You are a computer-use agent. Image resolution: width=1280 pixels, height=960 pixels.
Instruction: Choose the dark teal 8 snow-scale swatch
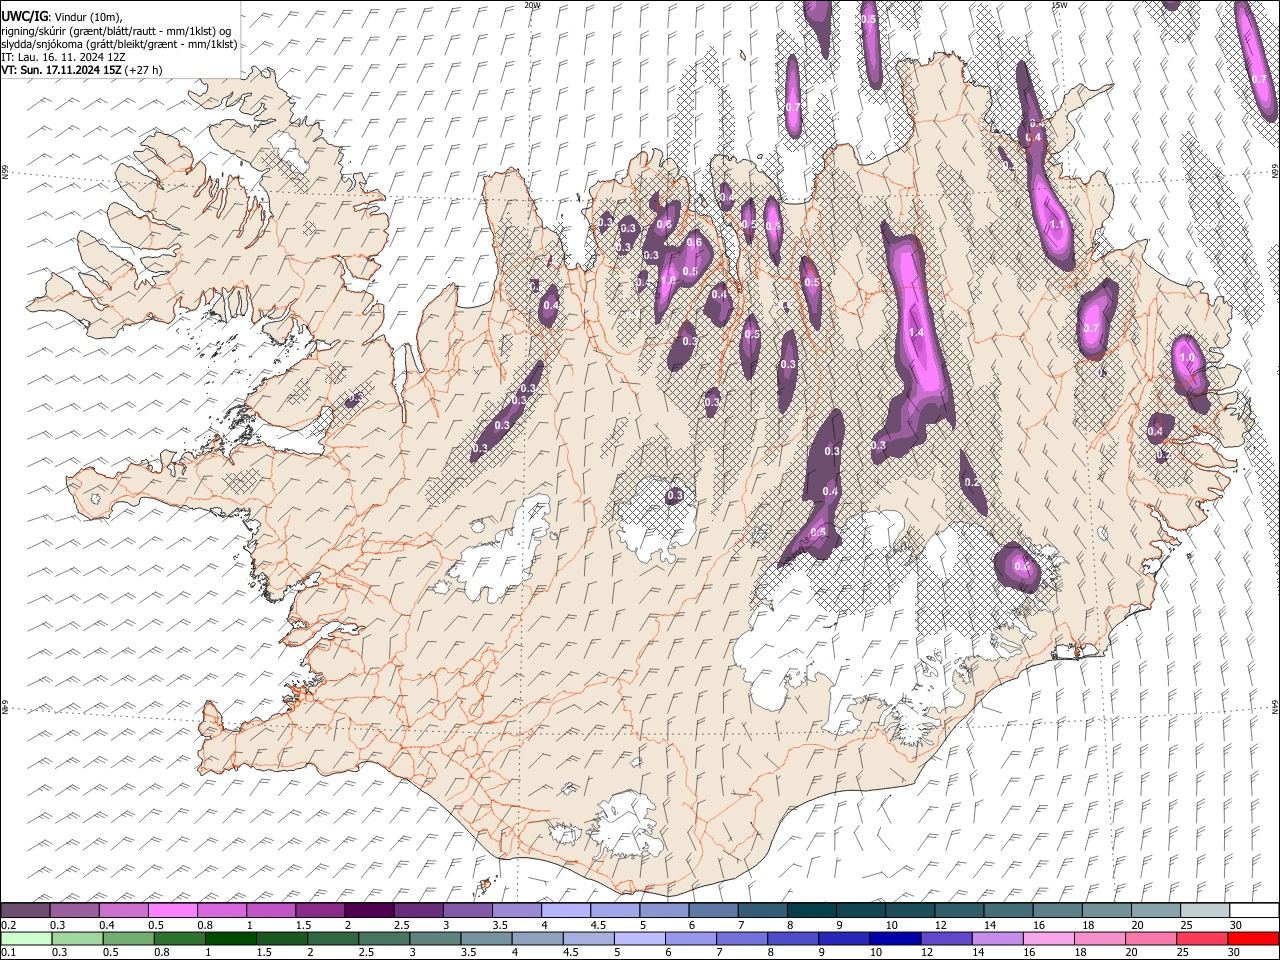(810, 910)
